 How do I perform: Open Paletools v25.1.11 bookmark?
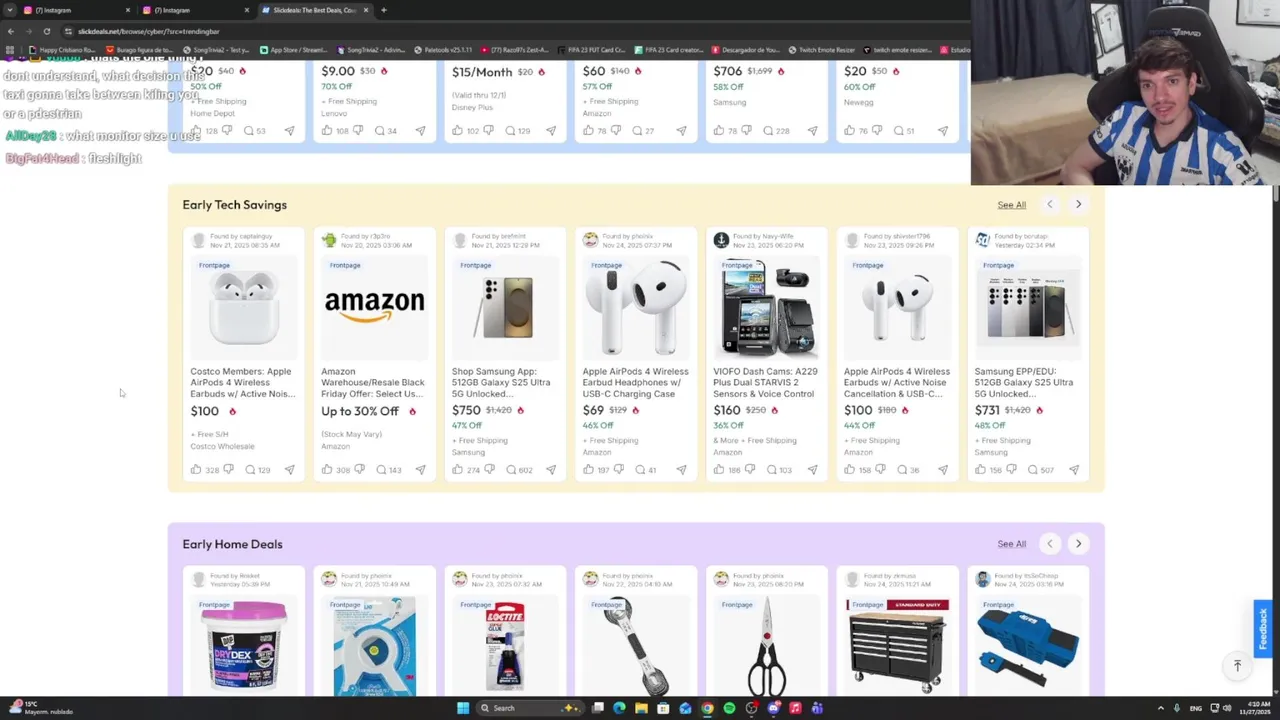point(443,50)
